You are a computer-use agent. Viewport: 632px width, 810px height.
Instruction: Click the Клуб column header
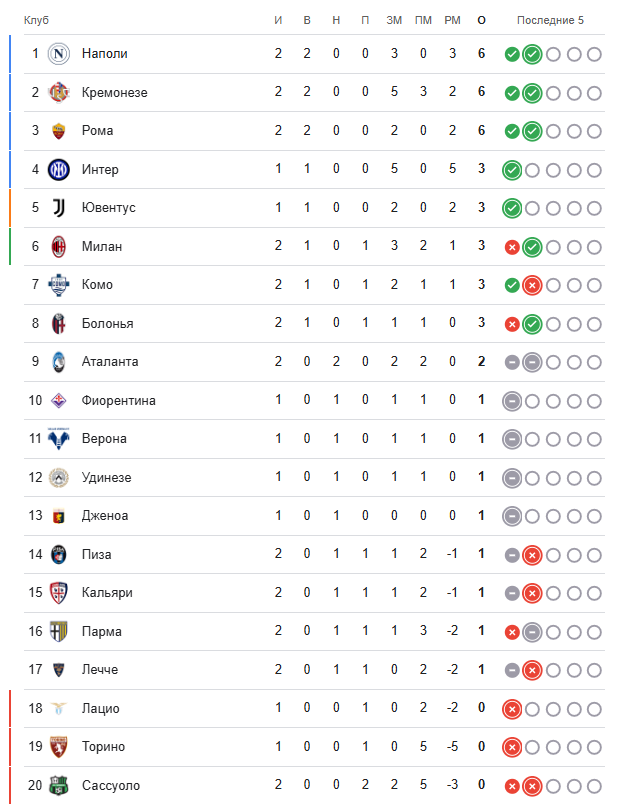click(36, 21)
